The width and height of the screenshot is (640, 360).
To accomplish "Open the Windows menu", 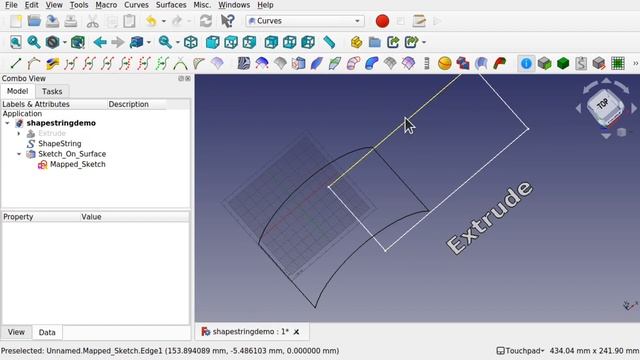I will 234,5.
